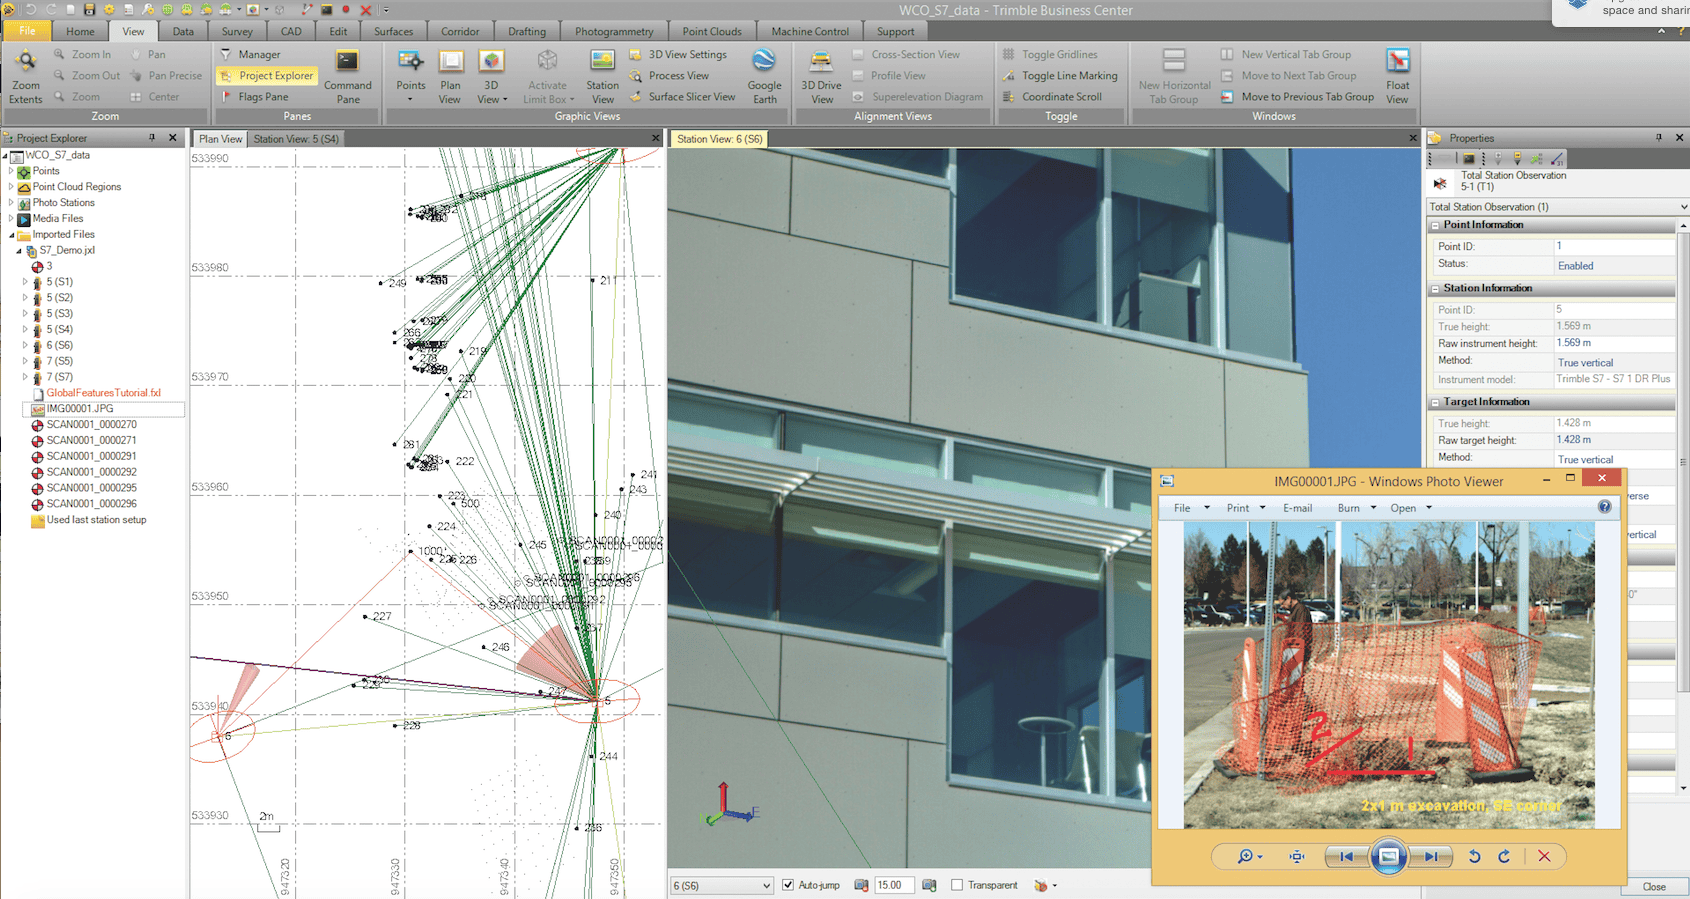Switch to the Home ribbon tab
The image size is (1690, 899).
80,31
